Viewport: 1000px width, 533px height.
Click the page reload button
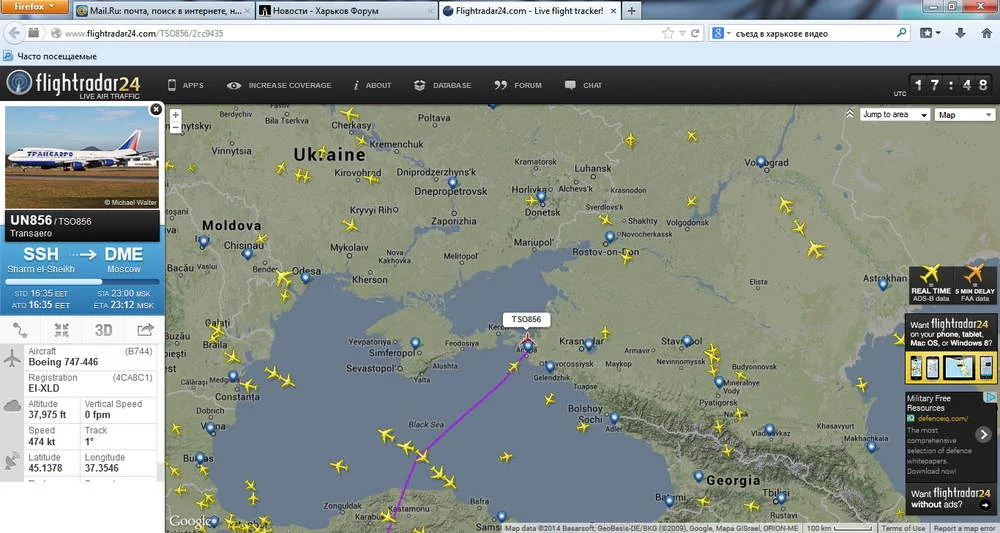coord(695,33)
